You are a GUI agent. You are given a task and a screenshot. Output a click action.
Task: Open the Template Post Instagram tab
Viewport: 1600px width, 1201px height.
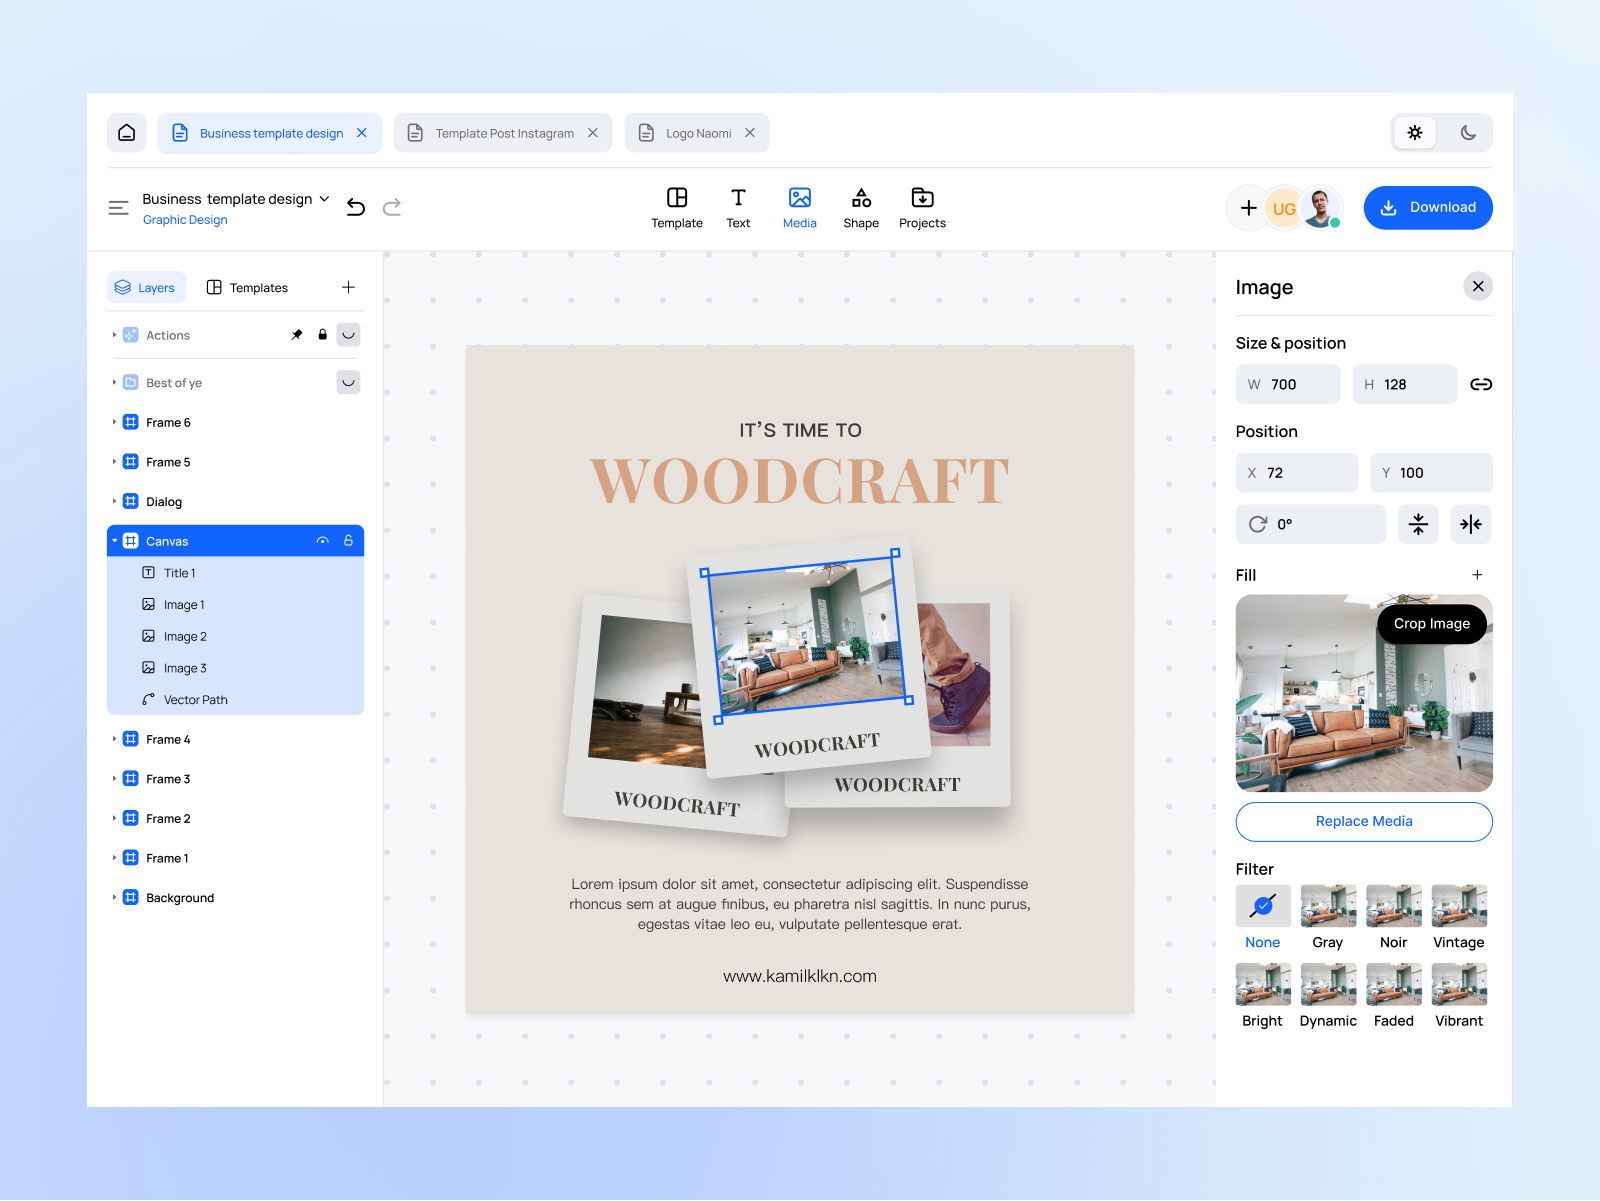(503, 132)
